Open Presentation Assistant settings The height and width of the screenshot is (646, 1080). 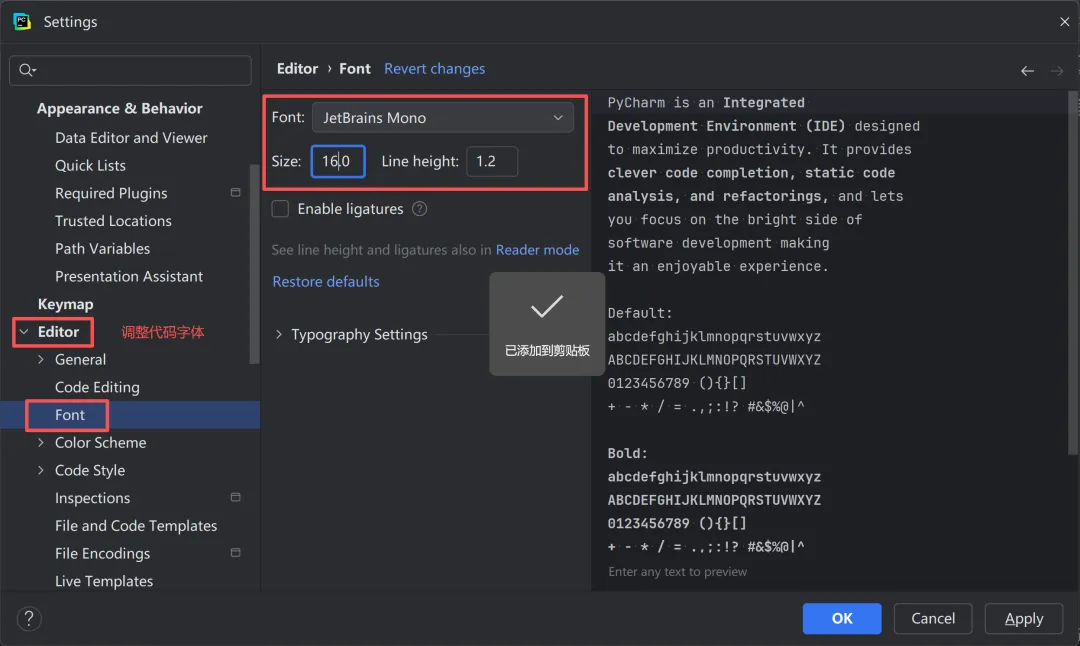pyautogui.click(x=129, y=276)
